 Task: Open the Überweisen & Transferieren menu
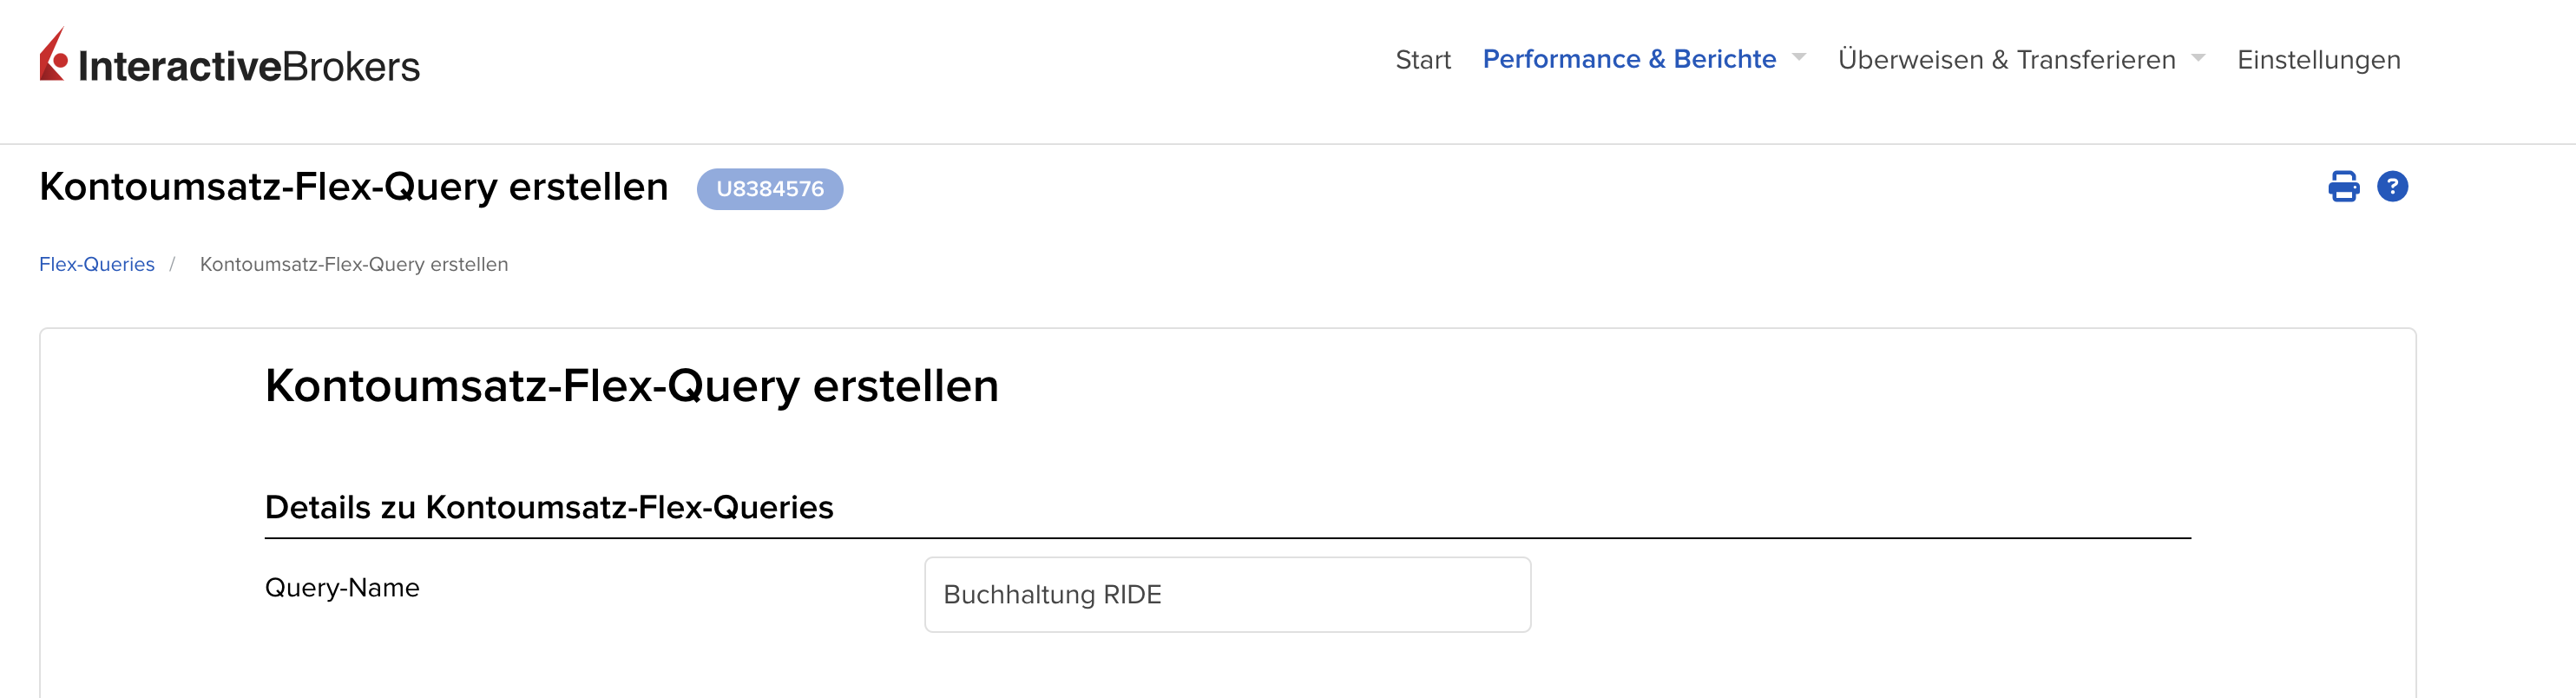coord(2006,60)
